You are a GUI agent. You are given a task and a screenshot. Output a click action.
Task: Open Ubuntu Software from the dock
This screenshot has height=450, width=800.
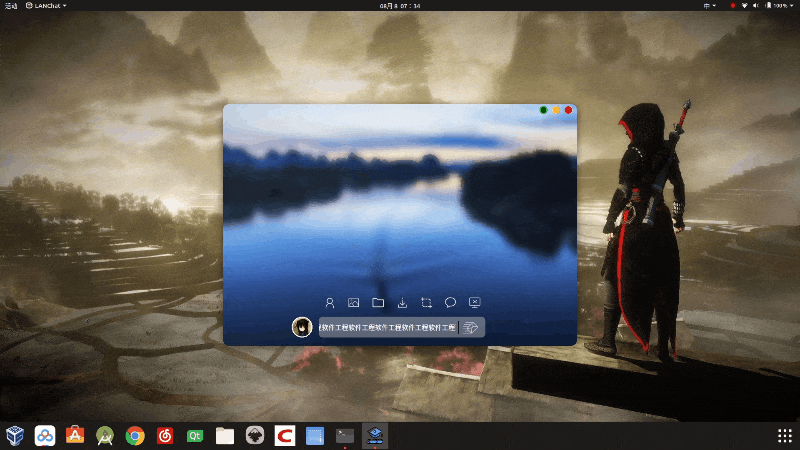pos(75,435)
